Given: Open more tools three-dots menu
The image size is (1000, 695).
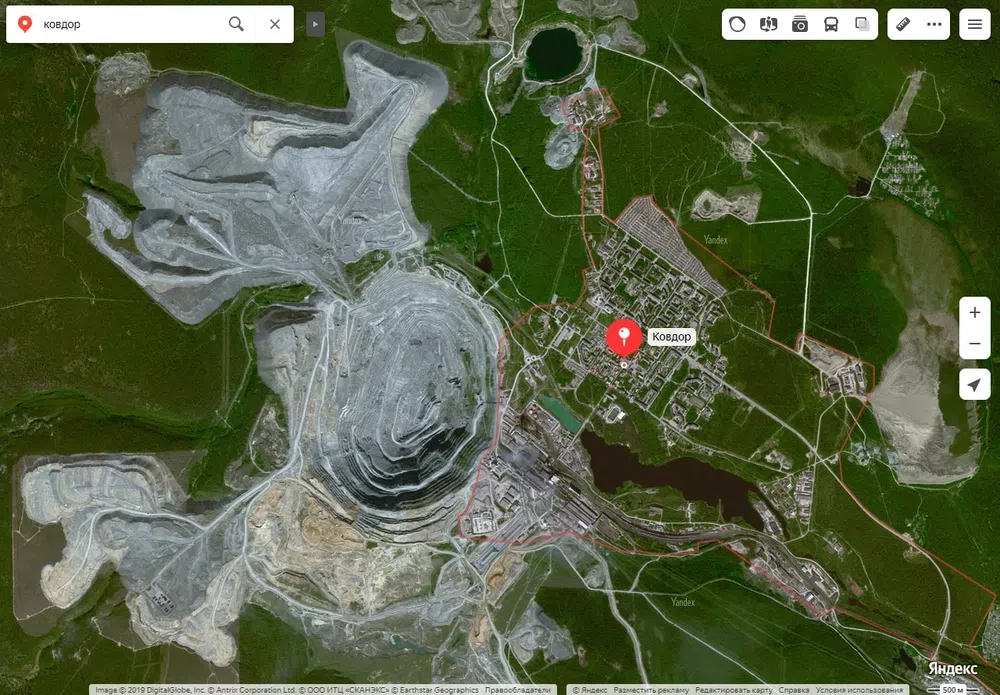Looking at the screenshot, I should point(935,24).
